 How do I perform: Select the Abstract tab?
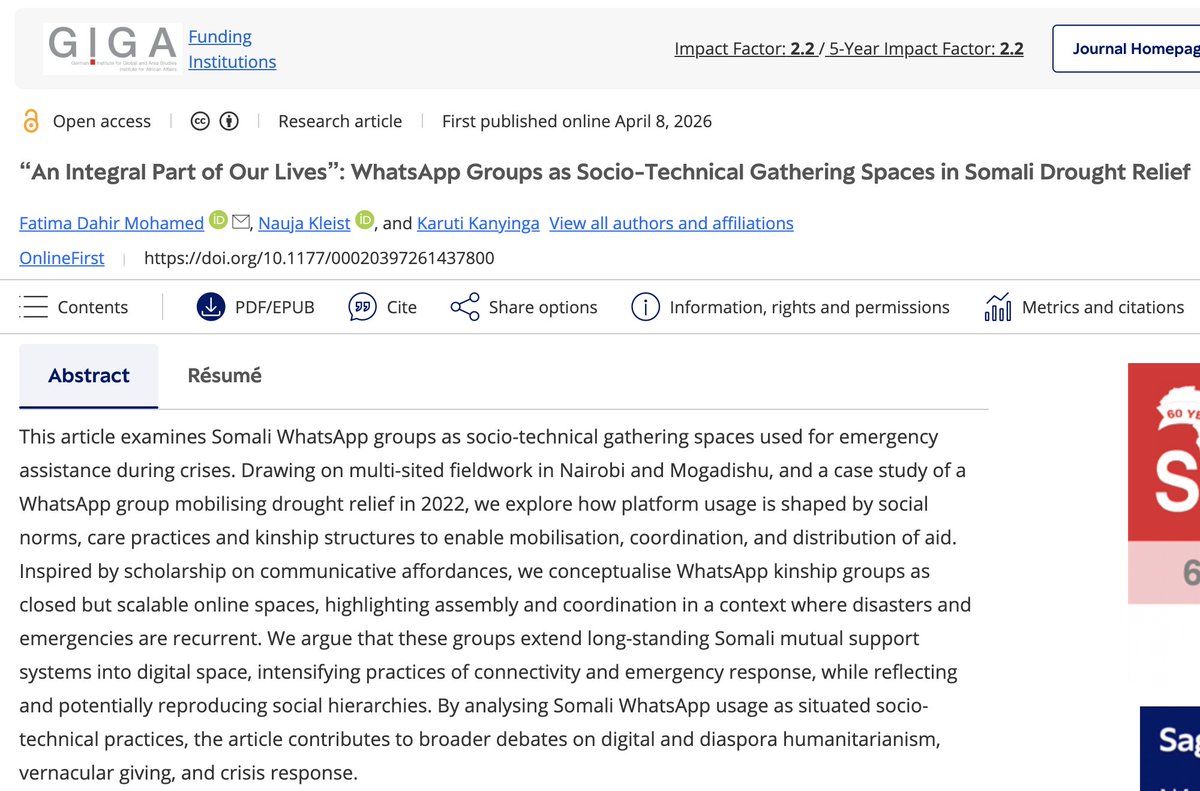tap(89, 376)
